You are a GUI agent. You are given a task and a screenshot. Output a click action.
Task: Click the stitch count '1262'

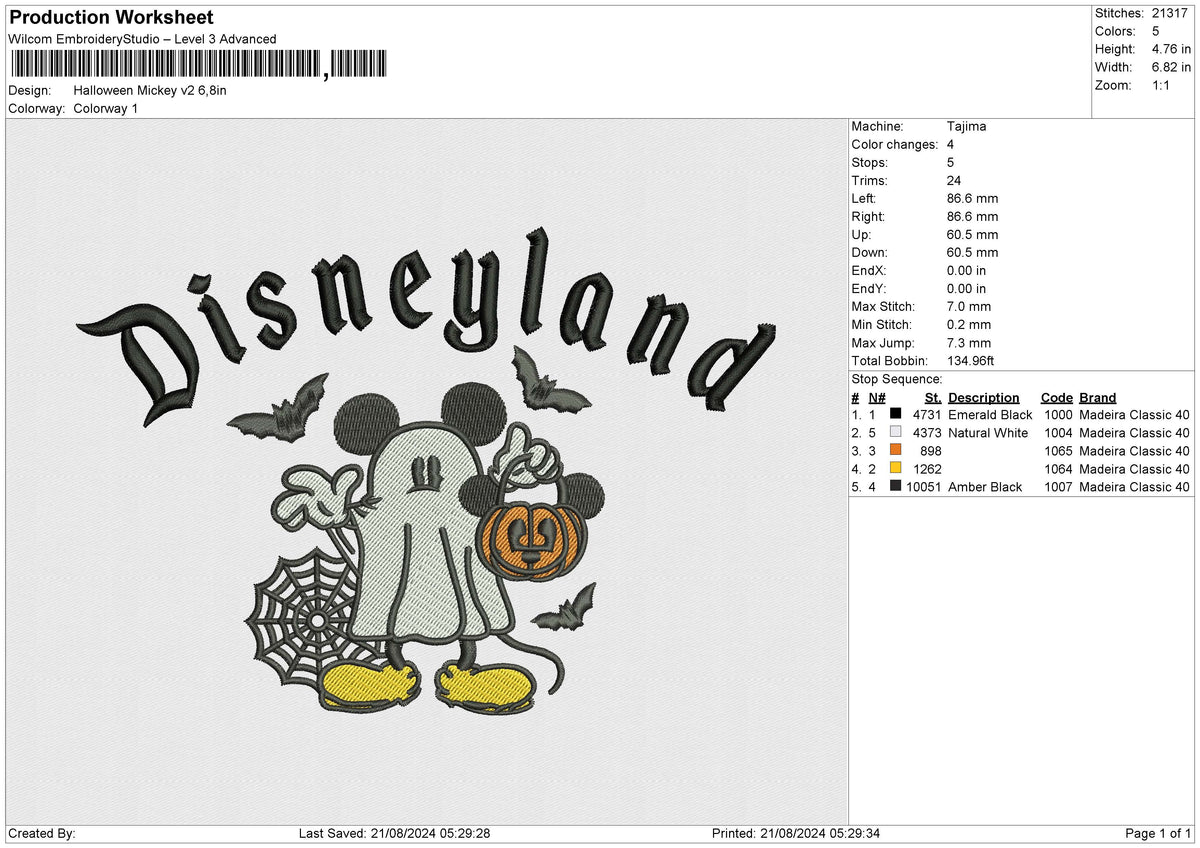927,469
